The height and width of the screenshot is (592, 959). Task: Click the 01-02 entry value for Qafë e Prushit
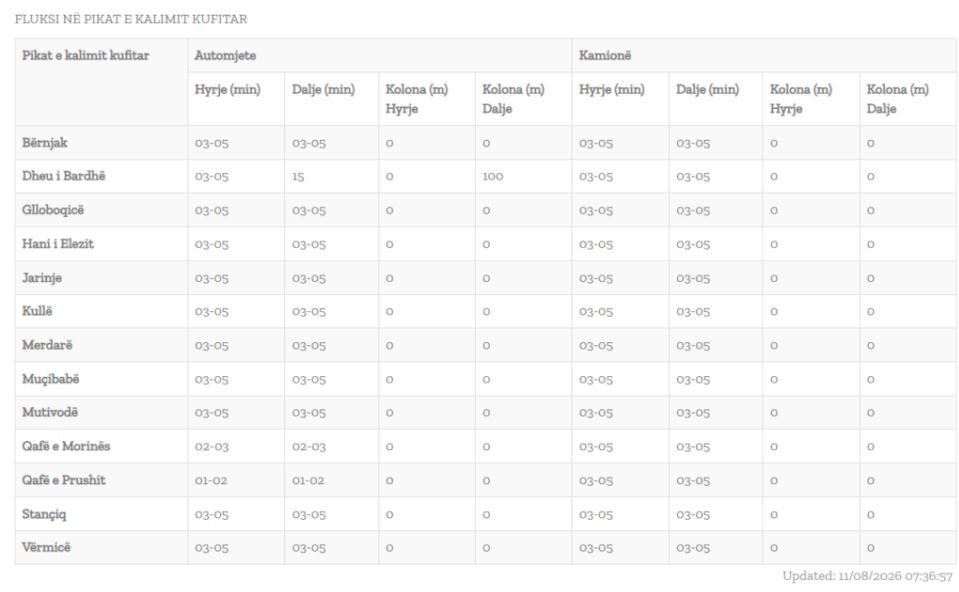[x=211, y=481]
